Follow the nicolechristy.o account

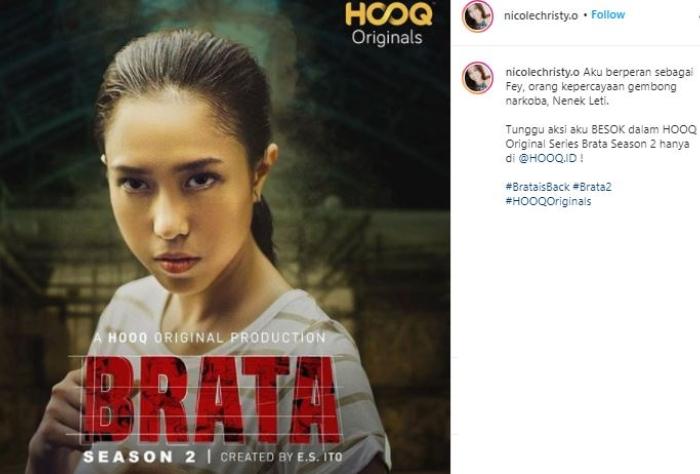608,15
